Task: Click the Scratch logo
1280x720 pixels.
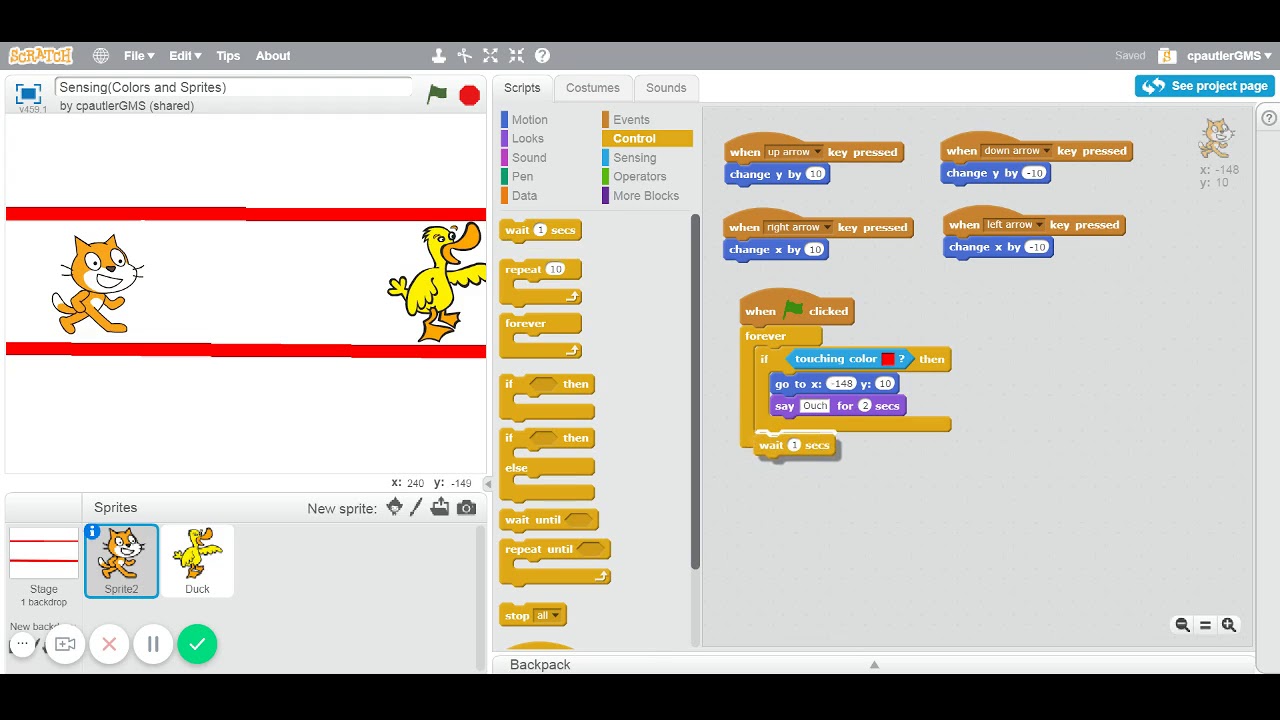Action: click(41, 56)
